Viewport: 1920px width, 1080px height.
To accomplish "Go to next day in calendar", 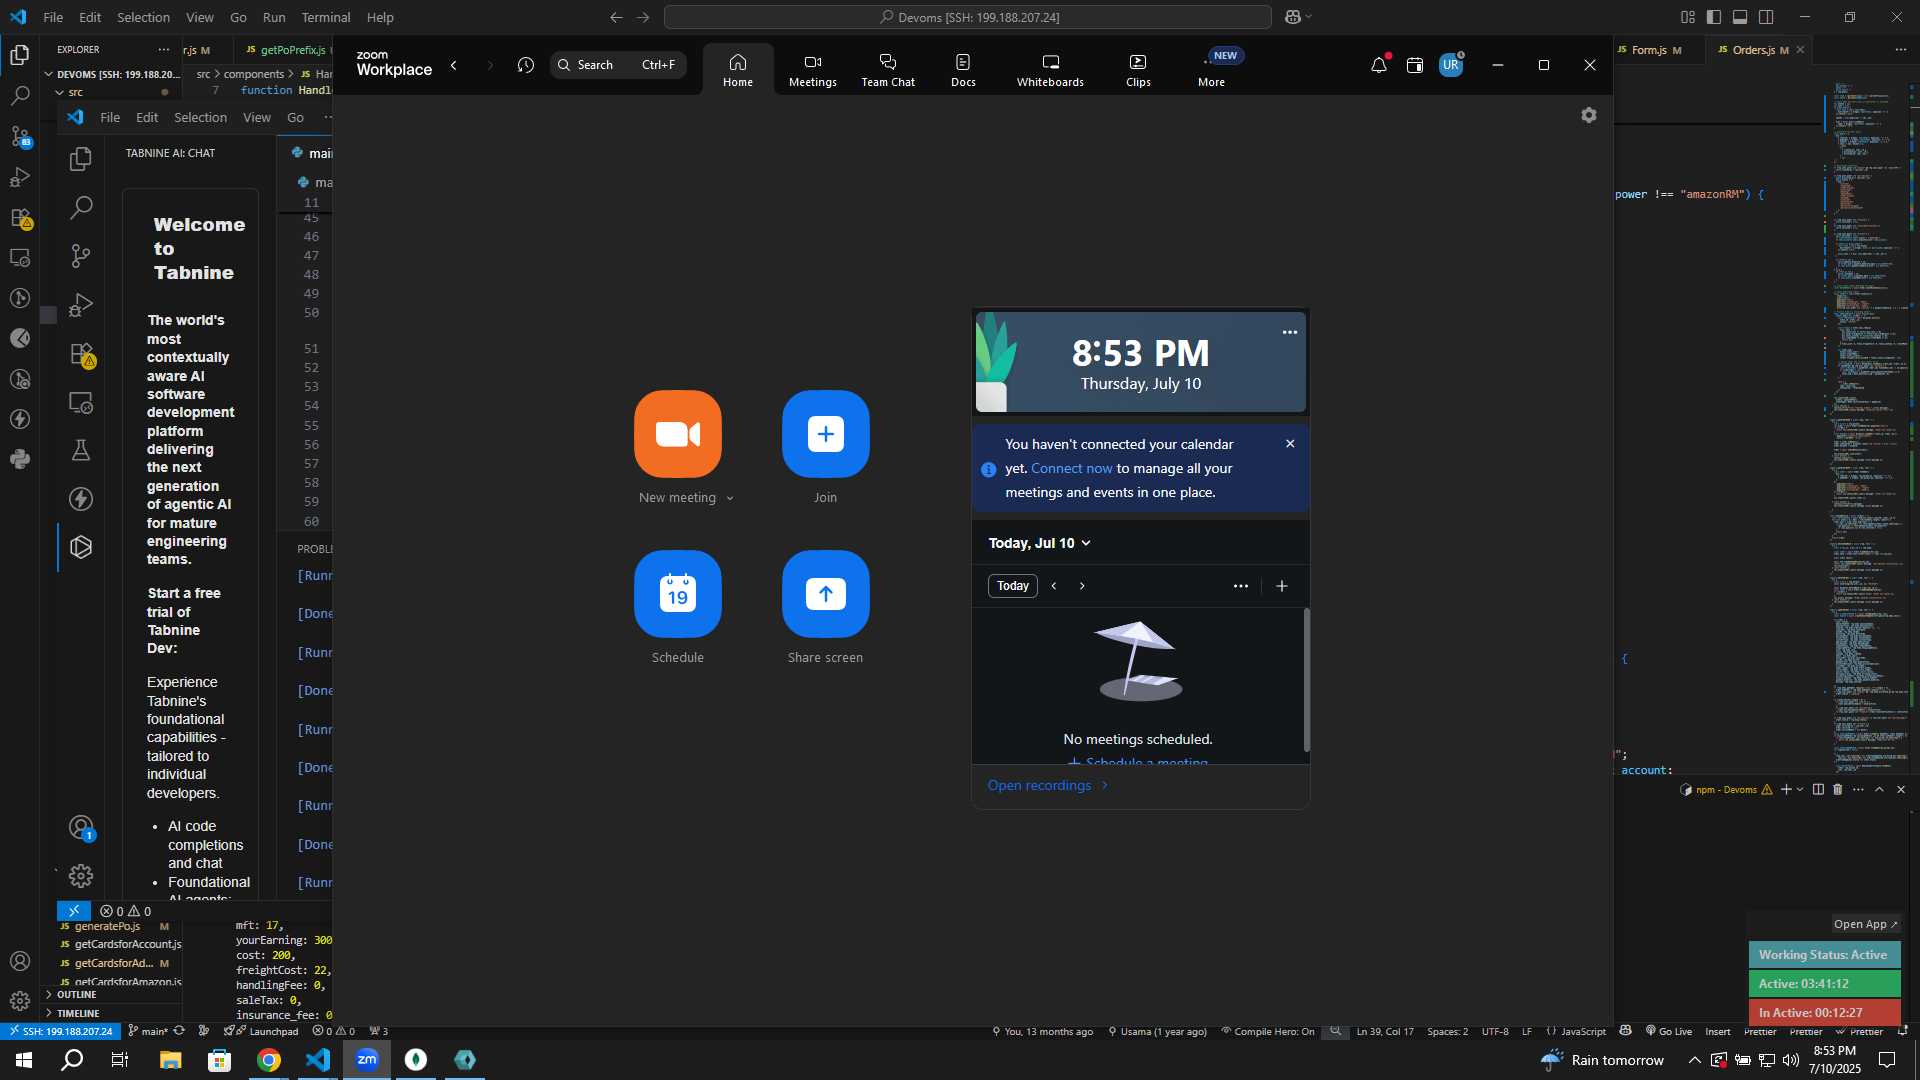I will pyautogui.click(x=1082, y=586).
